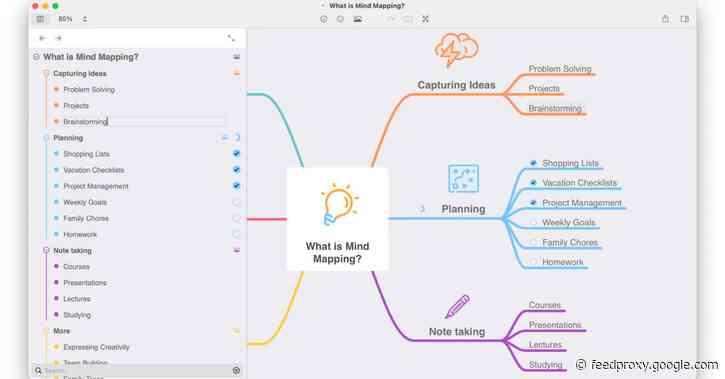Viewport: 725px width, 379px height.
Task: Click the lightbulb image in central node
Action: pos(339,204)
